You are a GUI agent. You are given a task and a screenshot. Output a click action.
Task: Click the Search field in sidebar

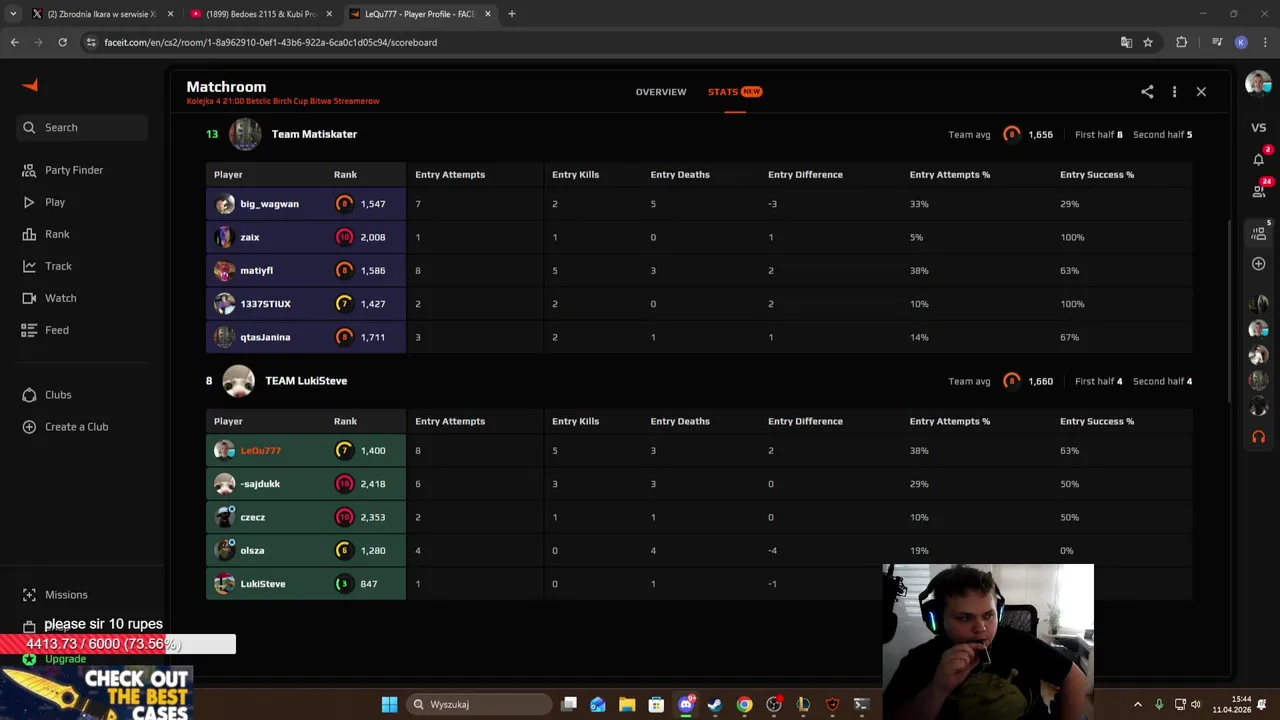click(82, 127)
